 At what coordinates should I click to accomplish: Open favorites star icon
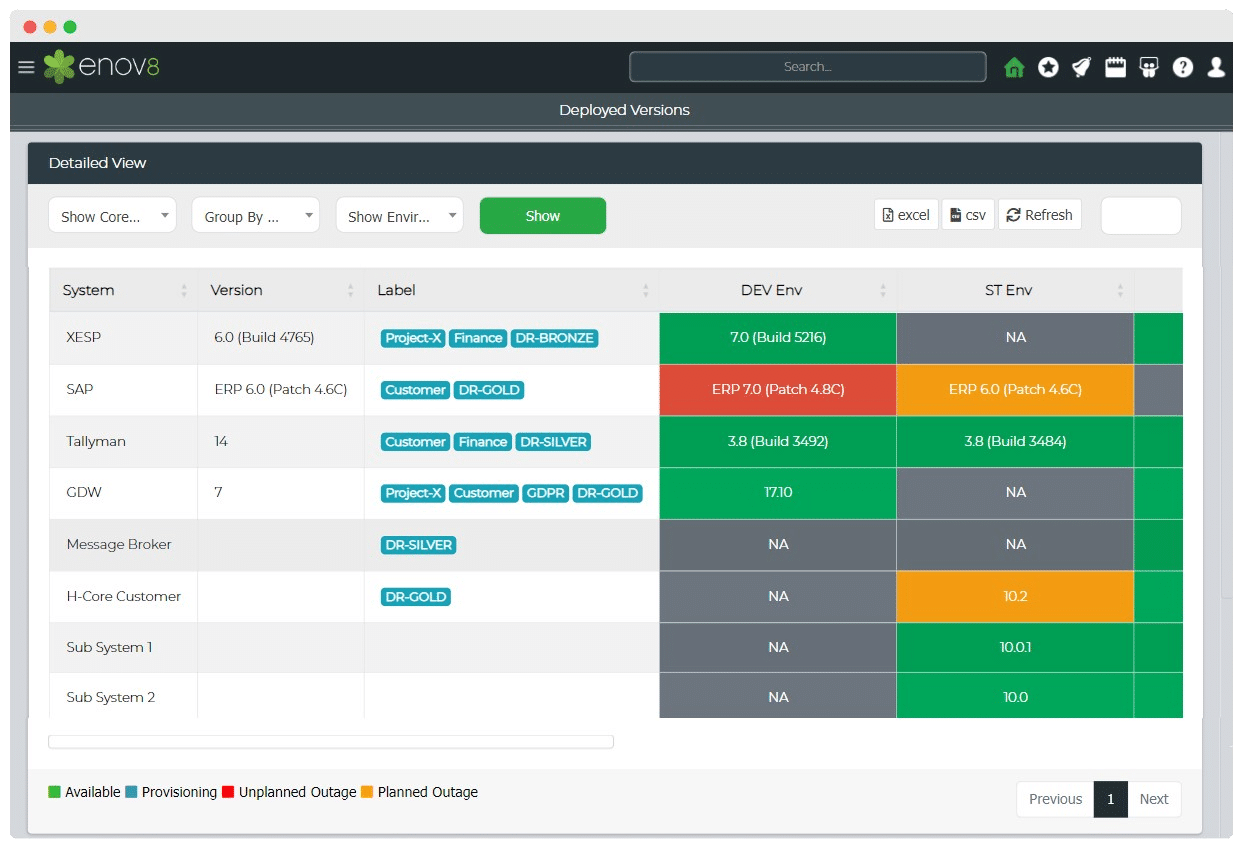click(1048, 67)
